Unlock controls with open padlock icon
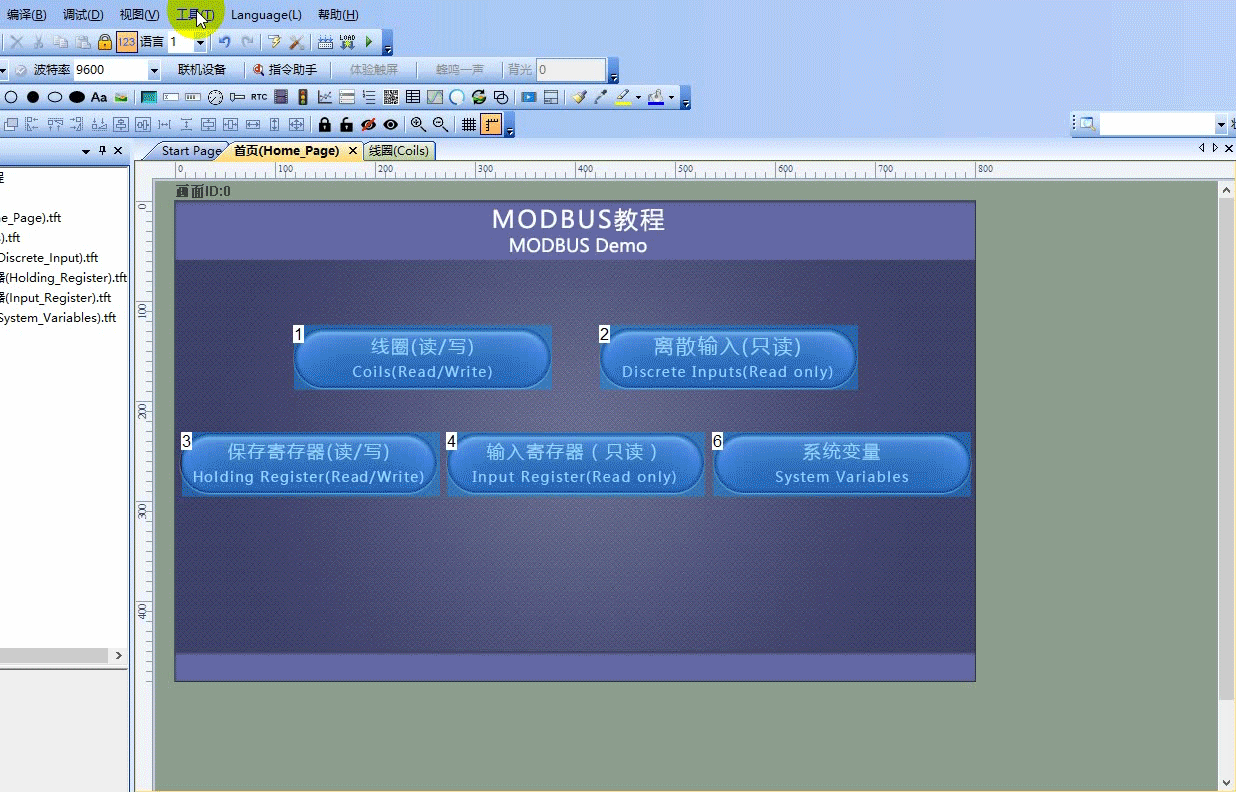The height and width of the screenshot is (792, 1236). [x=346, y=124]
